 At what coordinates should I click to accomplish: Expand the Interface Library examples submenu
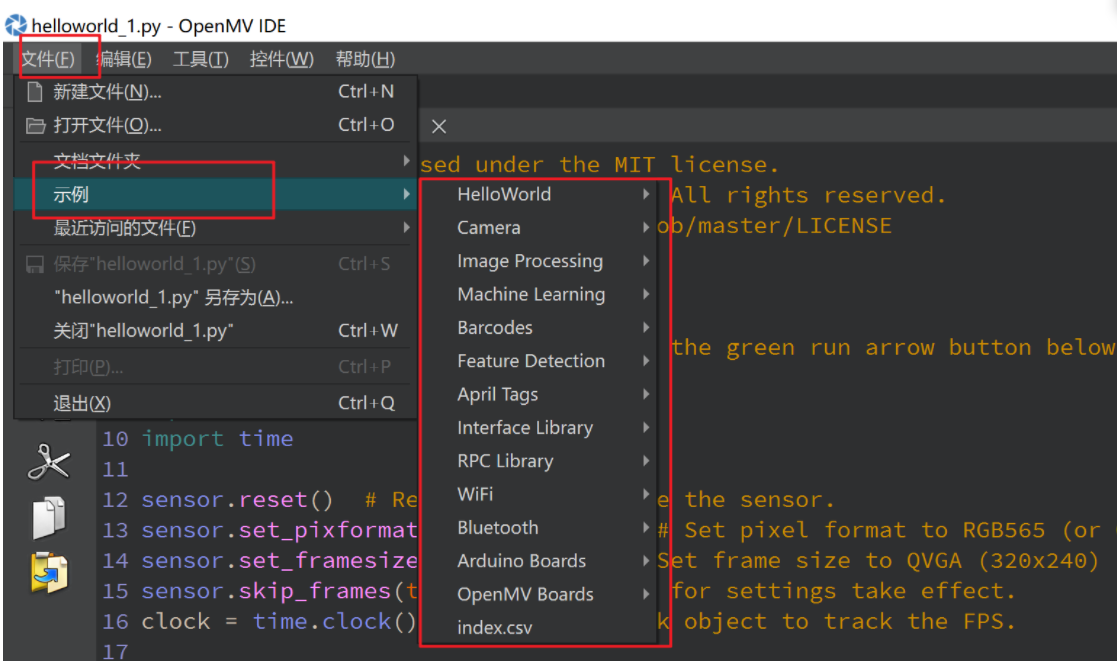point(539,427)
